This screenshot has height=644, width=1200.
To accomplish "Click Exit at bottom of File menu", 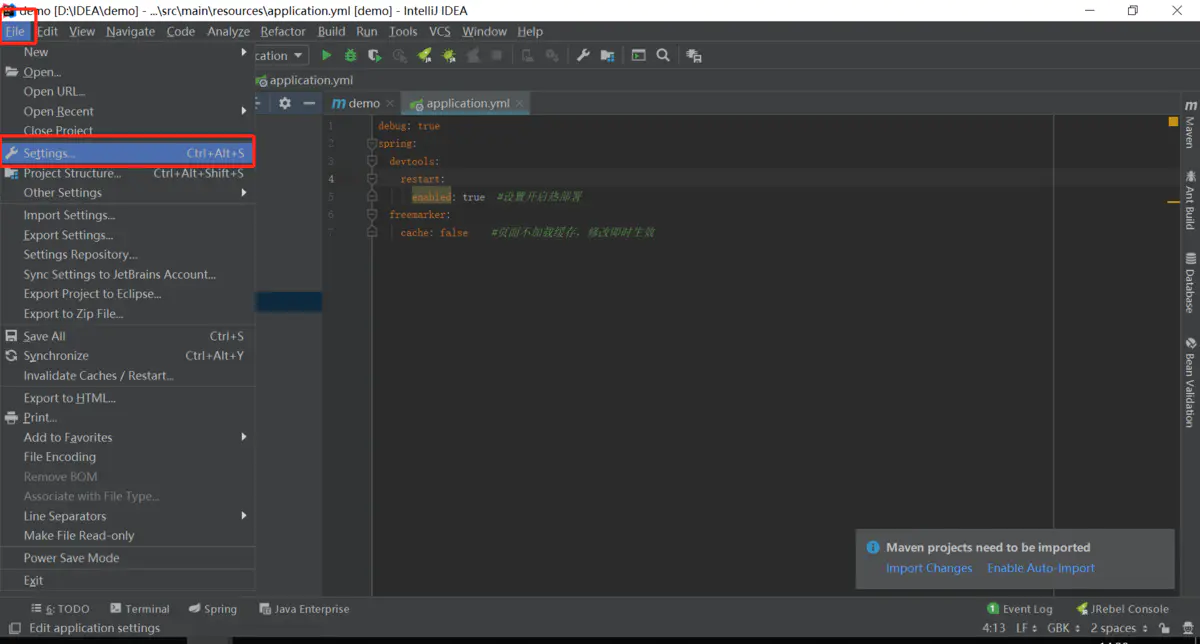I will coord(127,580).
